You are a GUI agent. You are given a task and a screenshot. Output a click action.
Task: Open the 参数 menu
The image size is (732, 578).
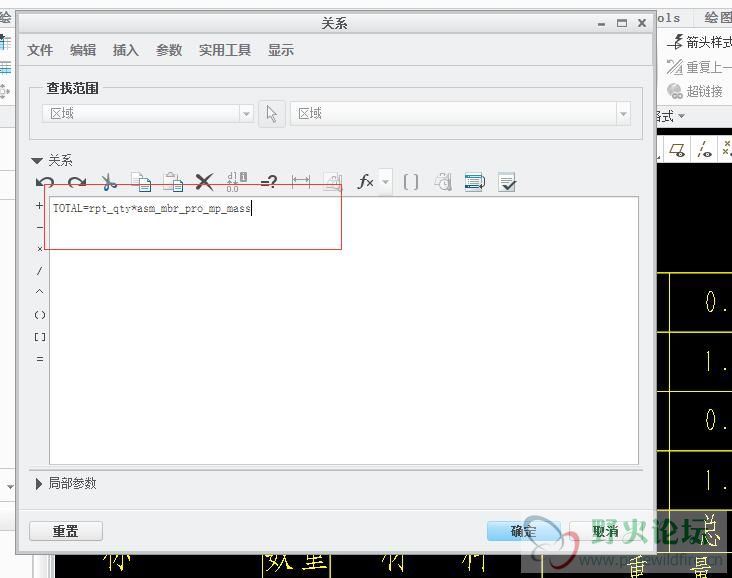pos(169,50)
